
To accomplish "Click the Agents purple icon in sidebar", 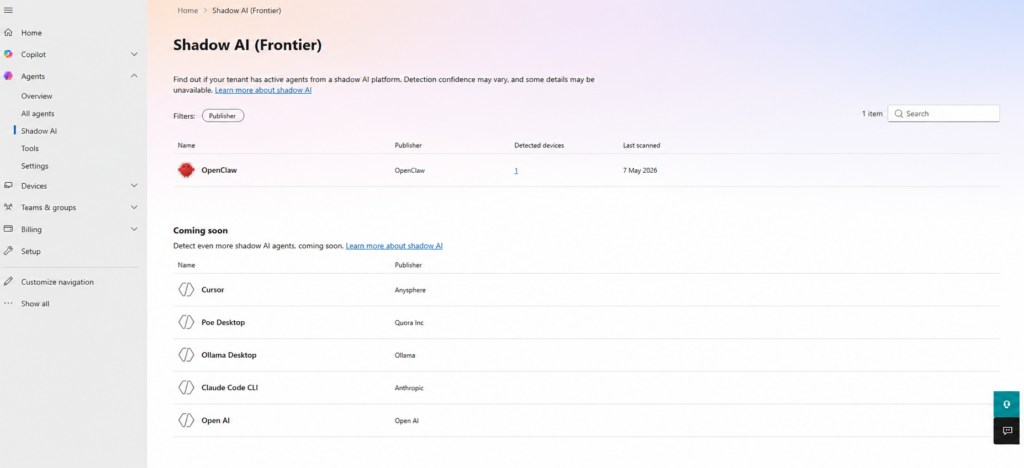I will [8, 76].
